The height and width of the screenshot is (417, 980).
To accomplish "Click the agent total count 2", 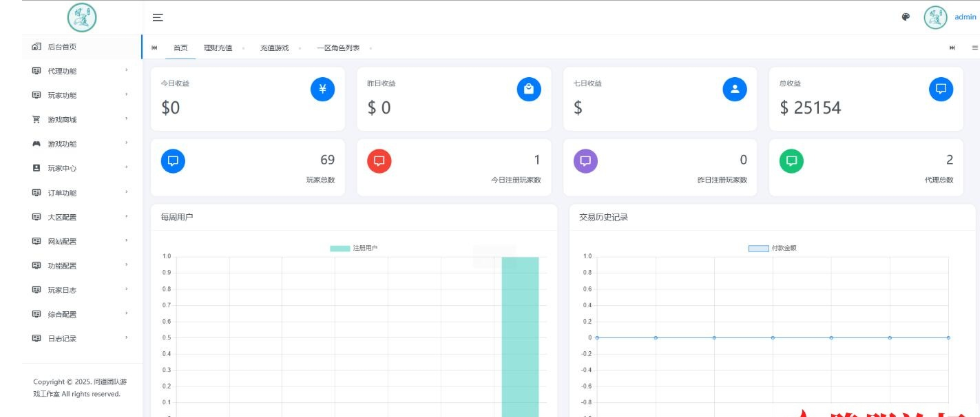I will pos(950,160).
